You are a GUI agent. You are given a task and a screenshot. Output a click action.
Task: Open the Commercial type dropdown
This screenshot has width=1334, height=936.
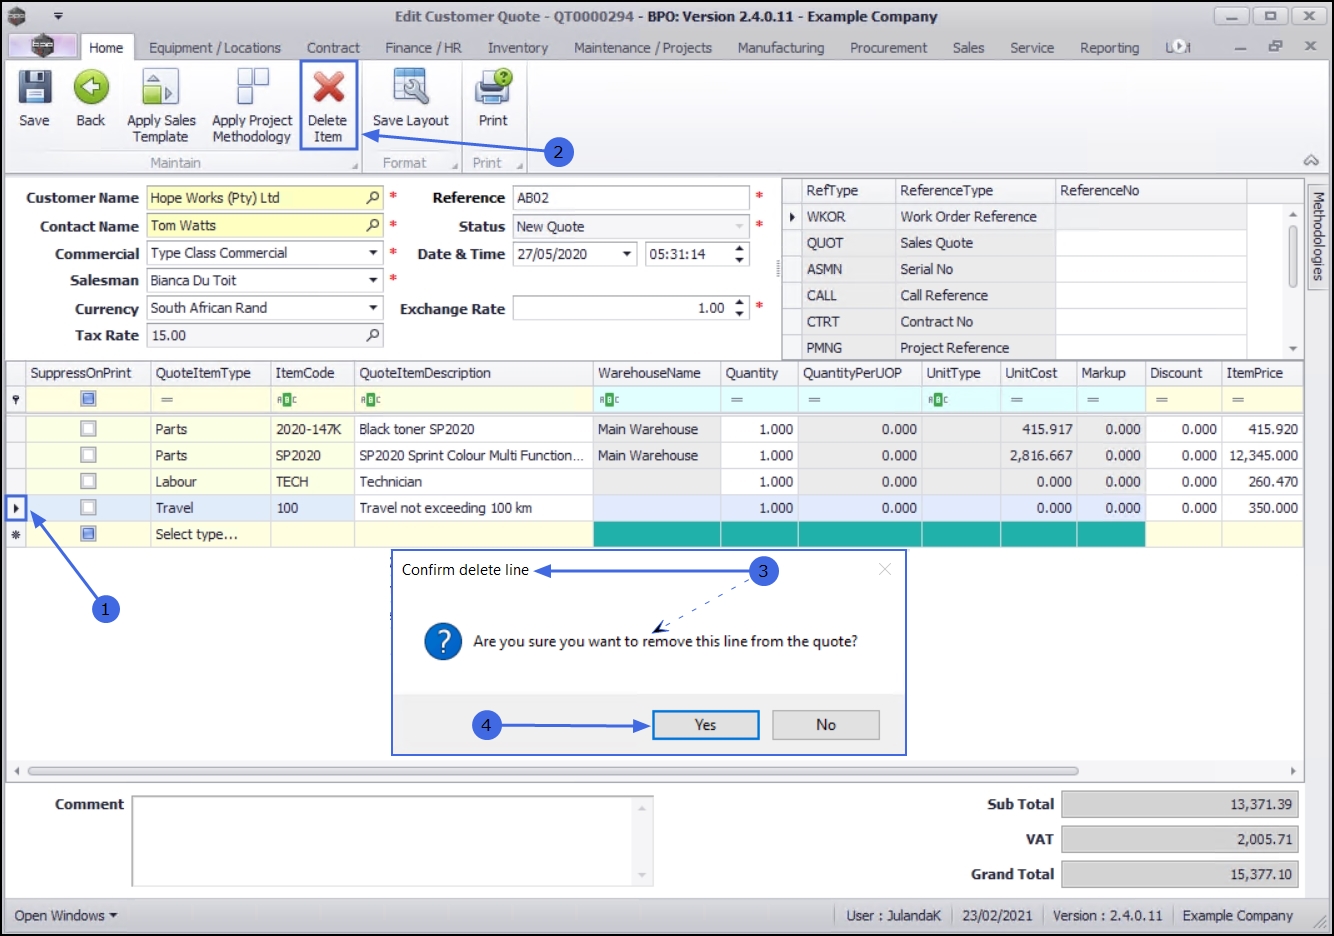point(373,254)
